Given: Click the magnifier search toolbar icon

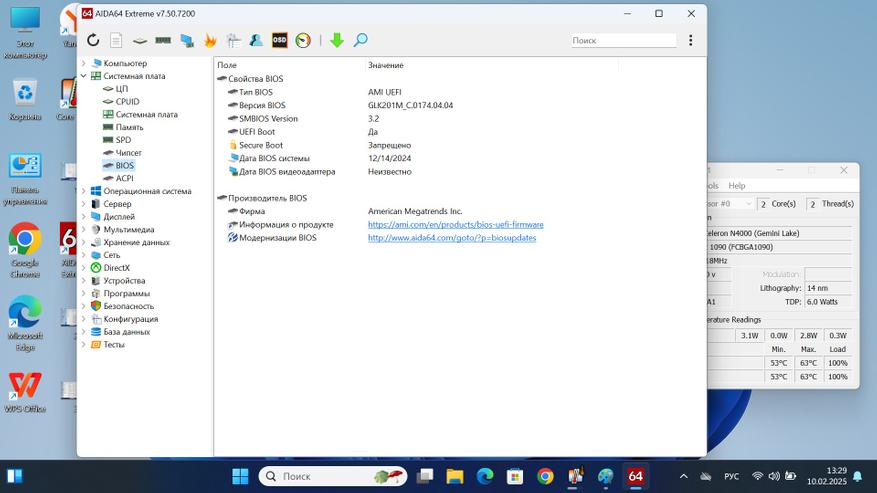Looking at the screenshot, I should (361, 40).
